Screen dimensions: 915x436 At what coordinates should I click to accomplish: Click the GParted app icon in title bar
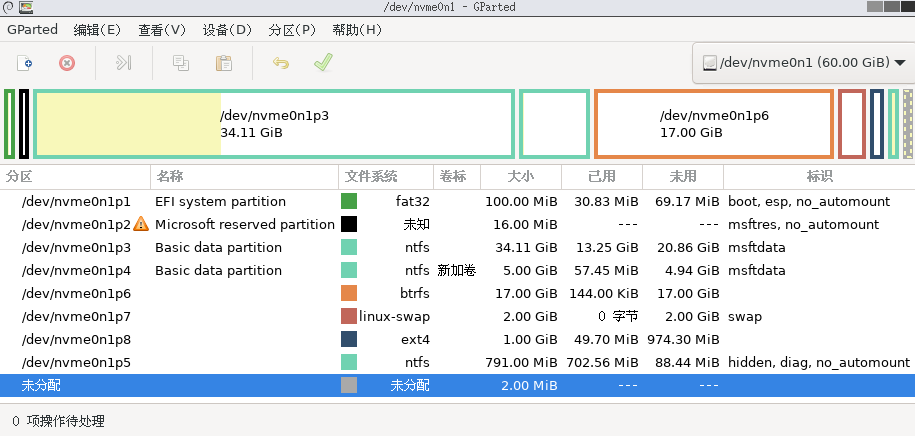26,7
